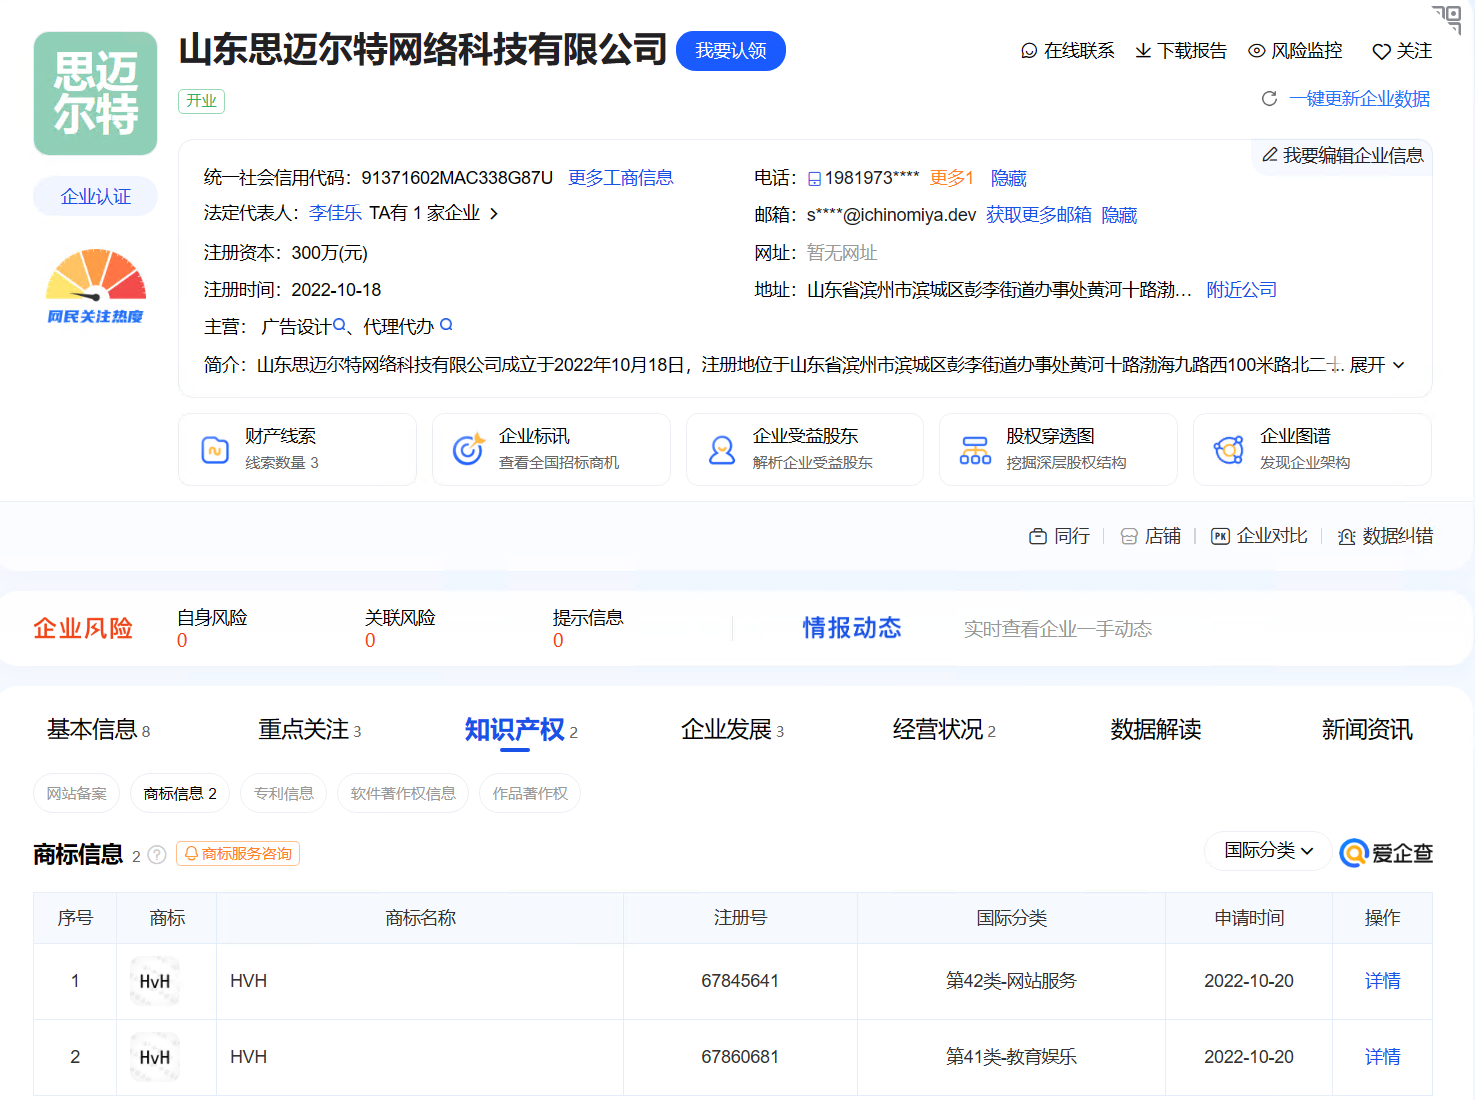Click 隐藏 link next to email
1475x1100 pixels.
coord(1119,215)
